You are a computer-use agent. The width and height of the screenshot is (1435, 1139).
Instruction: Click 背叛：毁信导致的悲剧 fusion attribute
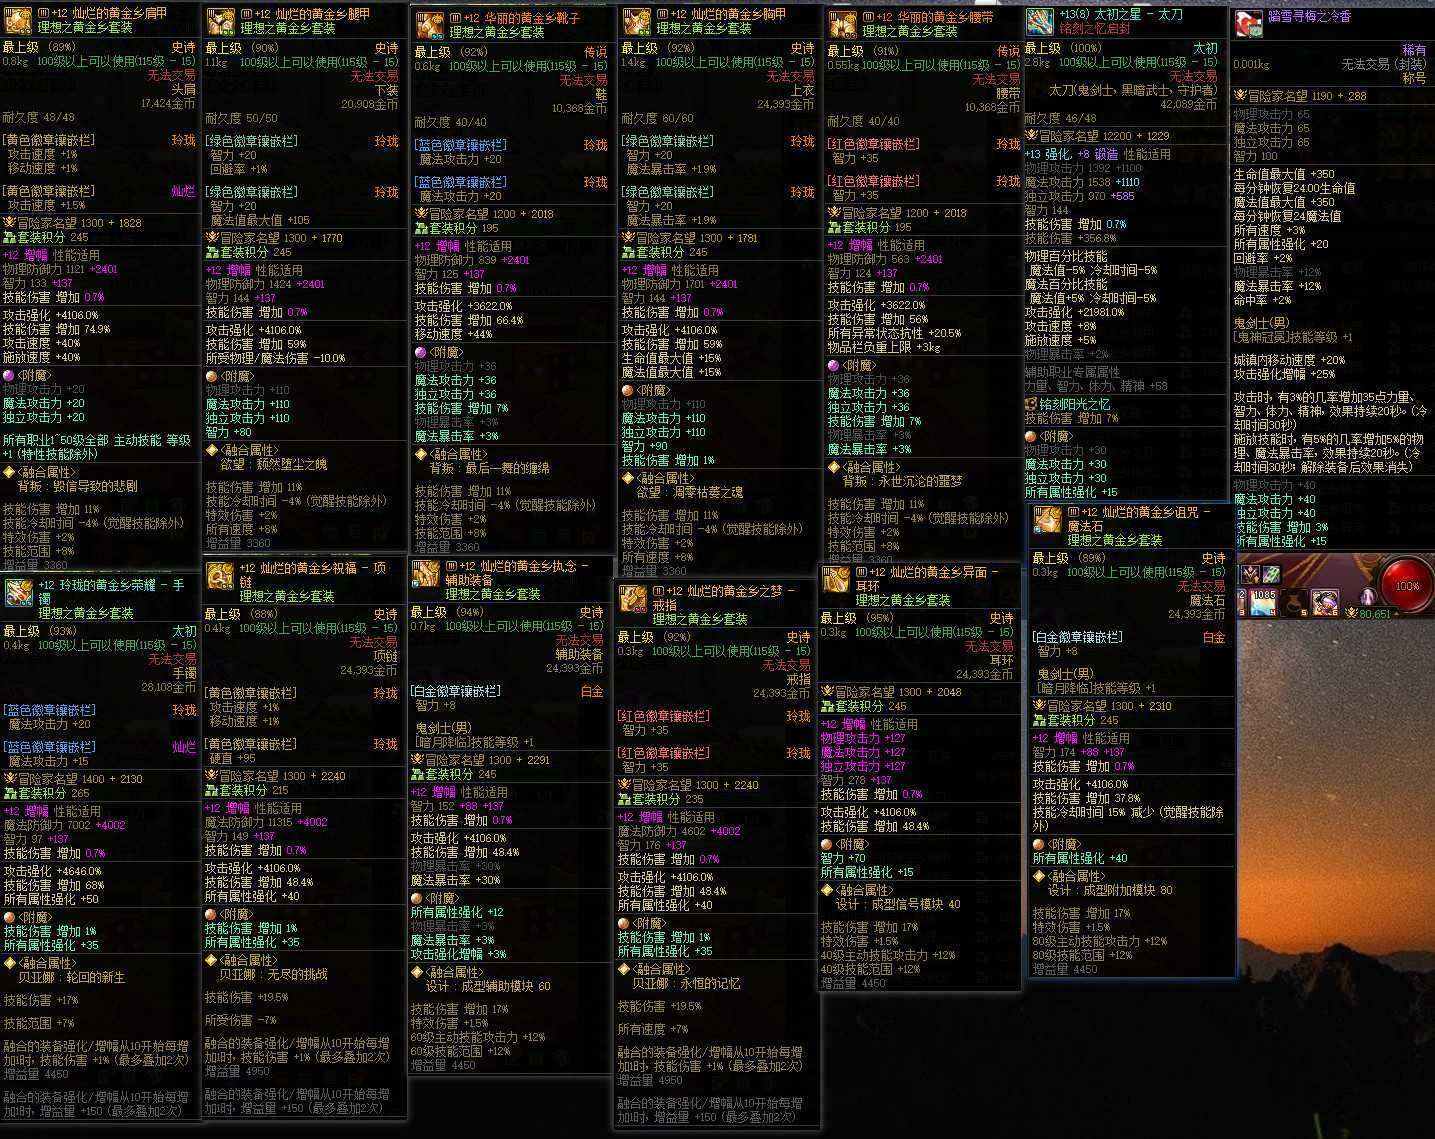point(77,486)
